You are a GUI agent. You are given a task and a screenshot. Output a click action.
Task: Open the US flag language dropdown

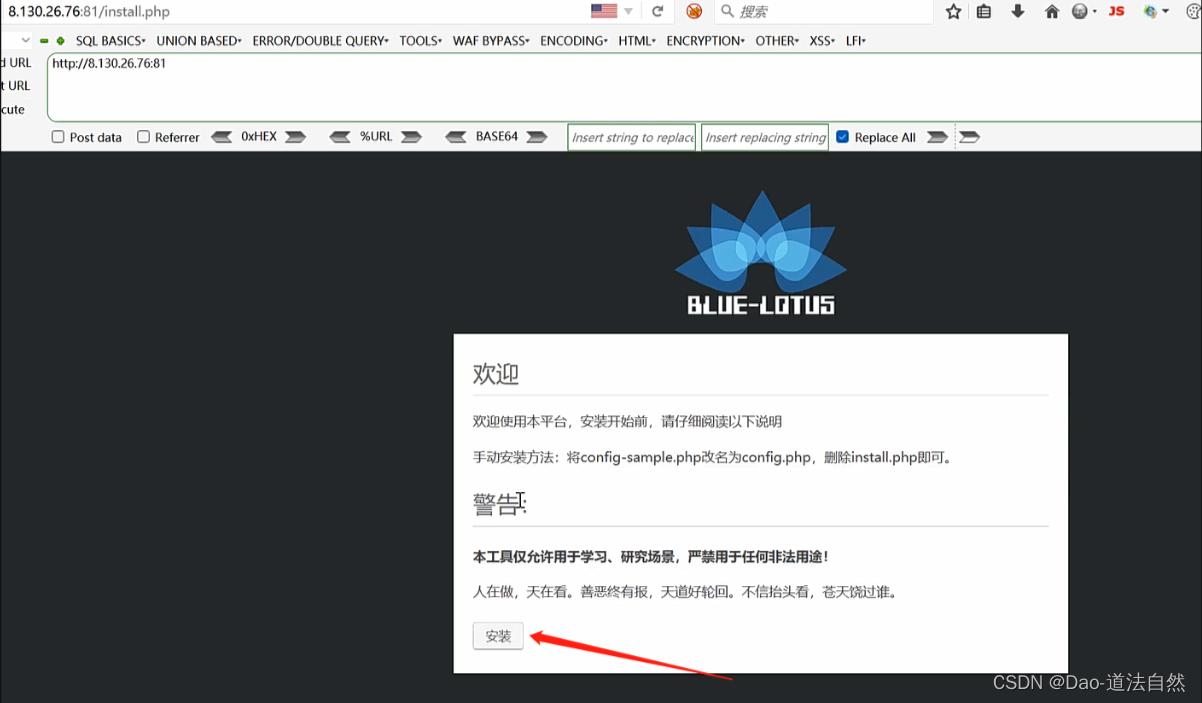[612, 11]
